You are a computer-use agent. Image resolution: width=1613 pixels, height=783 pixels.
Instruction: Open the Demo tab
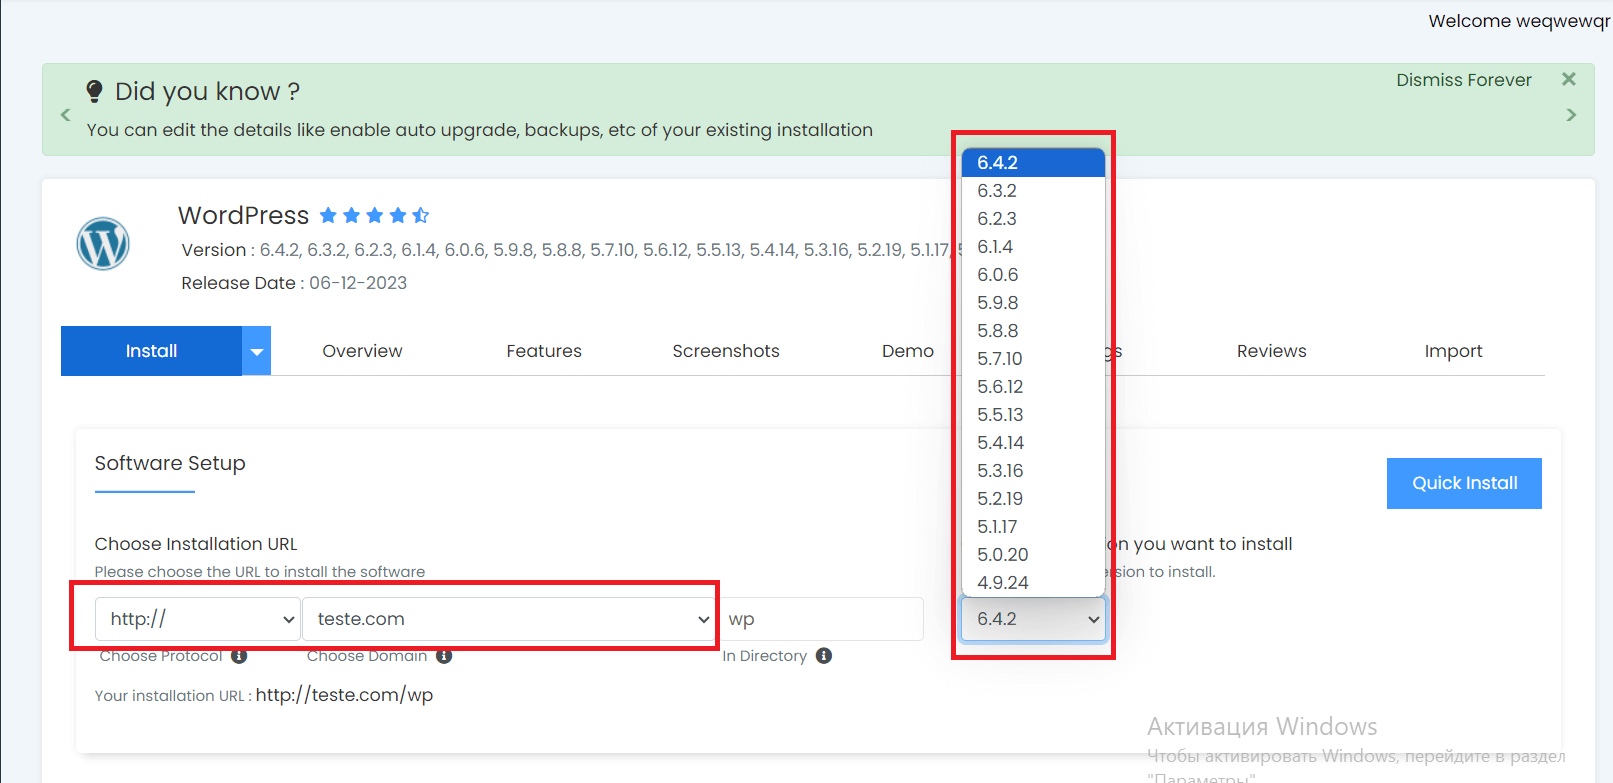(x=908, y=351)
